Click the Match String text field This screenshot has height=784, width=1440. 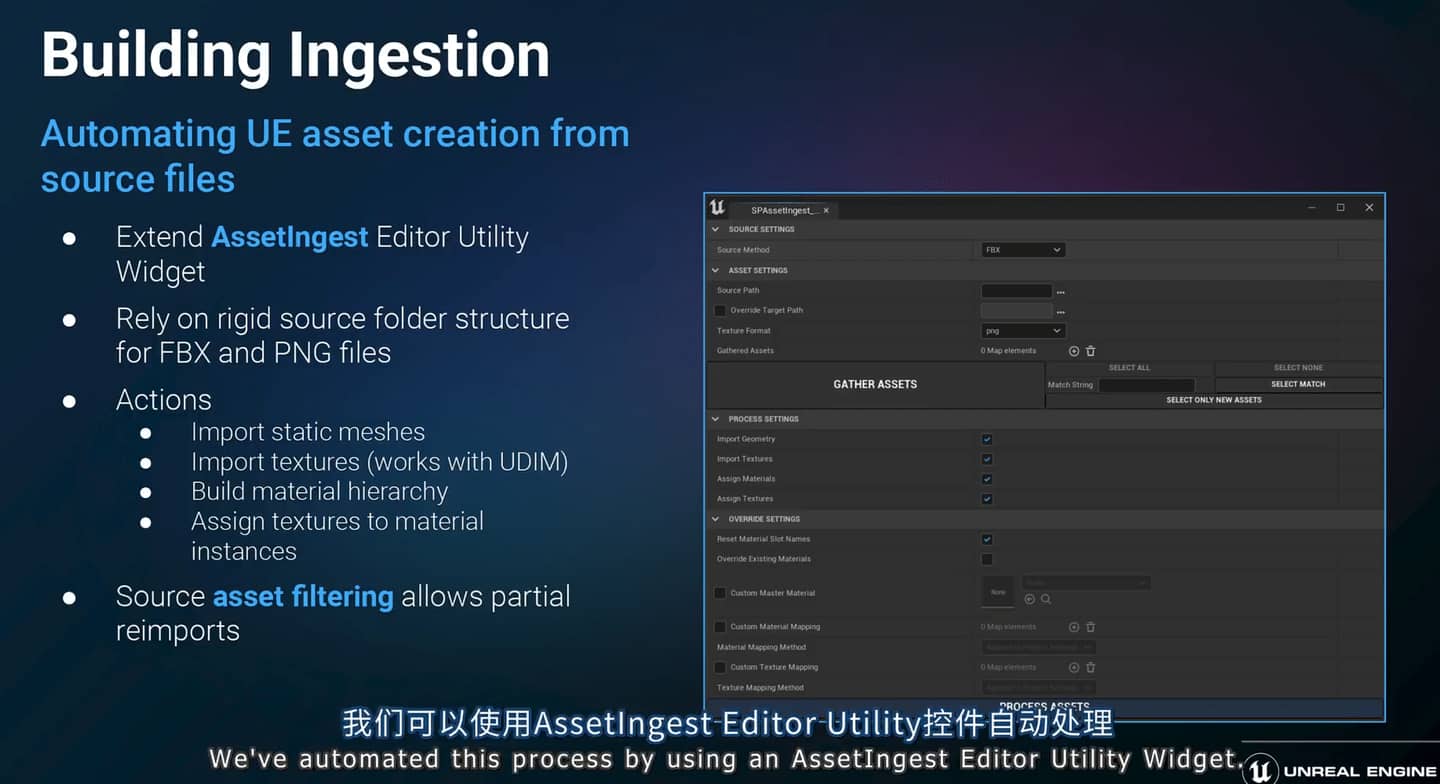point(1146,385)
